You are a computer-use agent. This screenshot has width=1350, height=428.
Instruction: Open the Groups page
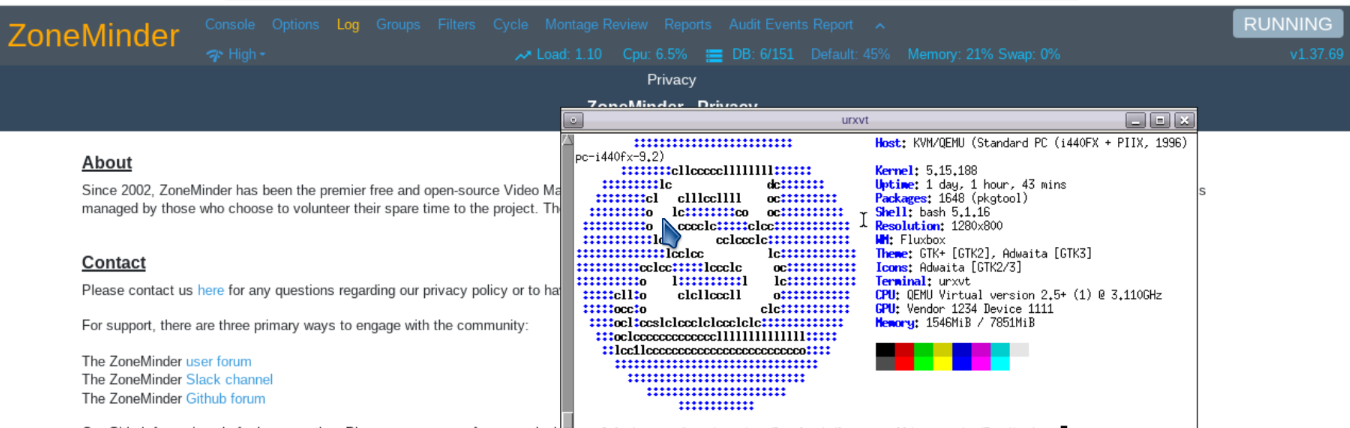coord(398,24)
